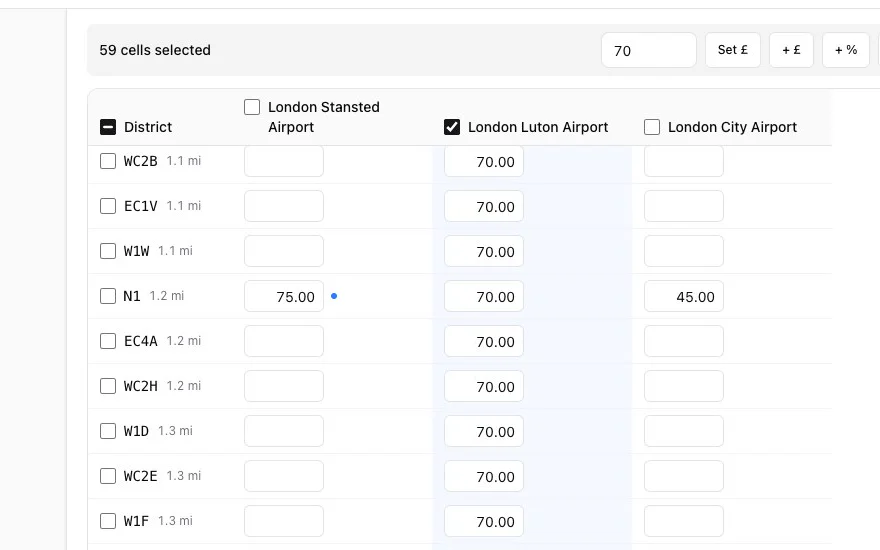The image size is (880, 550).
Task: Click the District column header text
Action: pyautogui.click(x=148, y=127)
